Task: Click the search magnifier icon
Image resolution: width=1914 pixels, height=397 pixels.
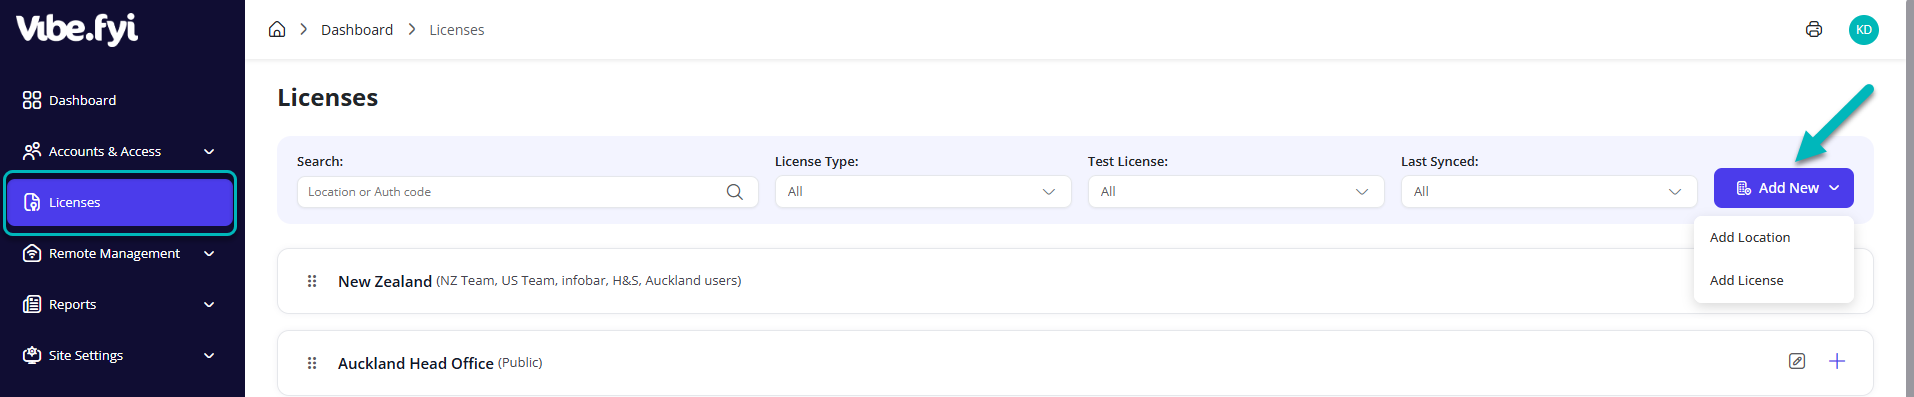Action: [x=735, y=192]
